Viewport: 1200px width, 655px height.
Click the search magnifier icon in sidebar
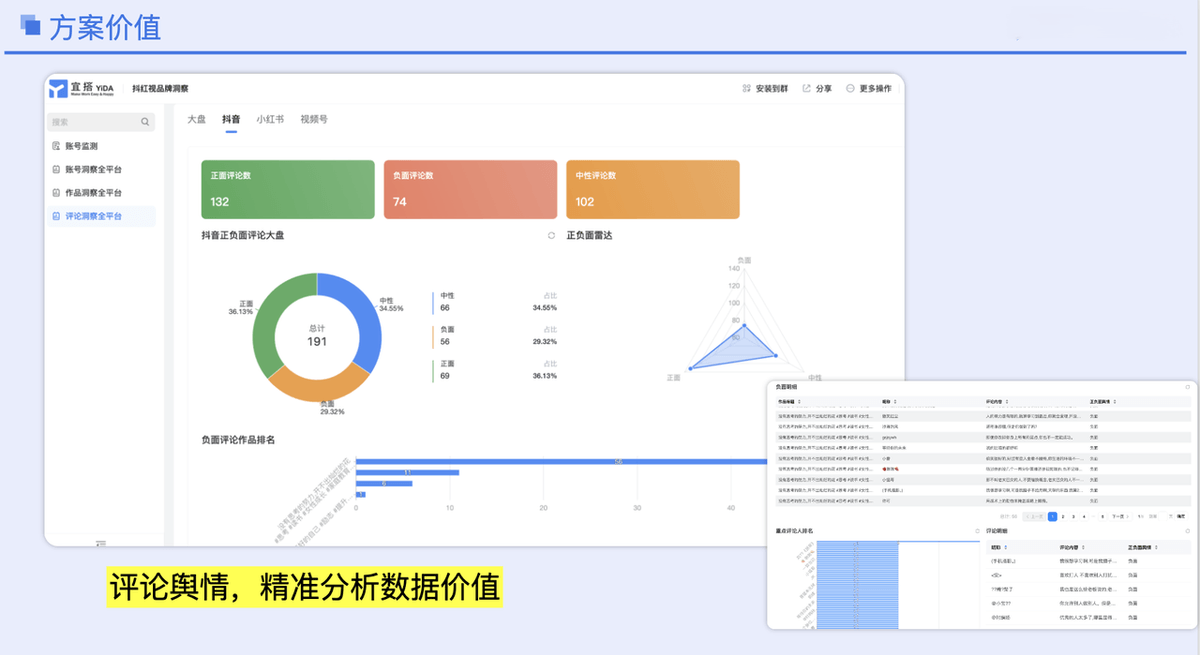tap(145, 122)
